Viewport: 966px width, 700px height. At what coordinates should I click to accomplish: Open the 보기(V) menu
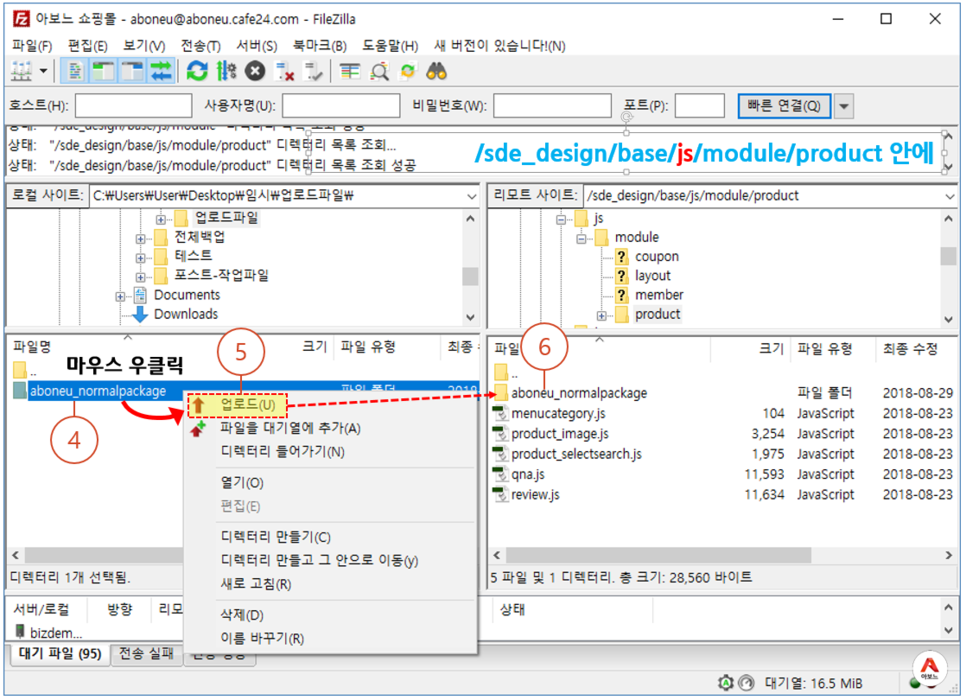[x=144, y=46]
